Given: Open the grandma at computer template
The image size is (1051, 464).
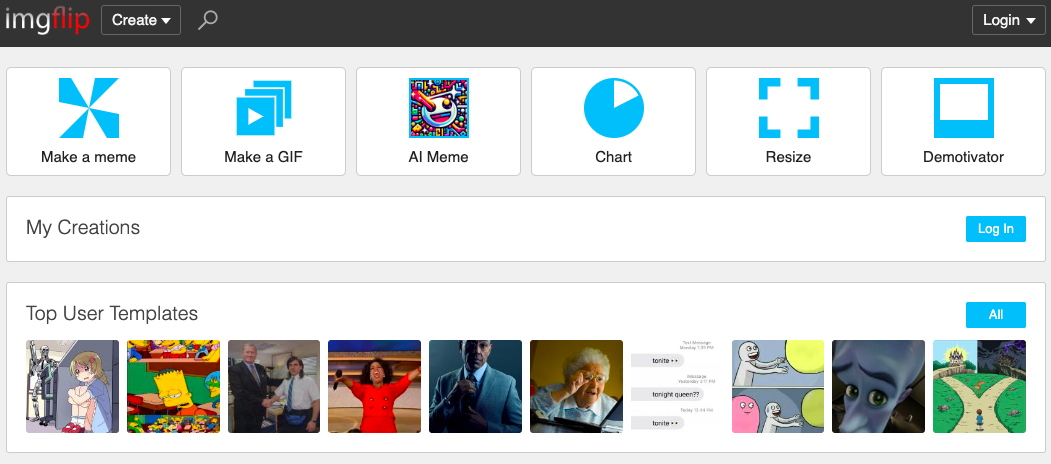Looking at the screenshot, I should tap(576, 386).
